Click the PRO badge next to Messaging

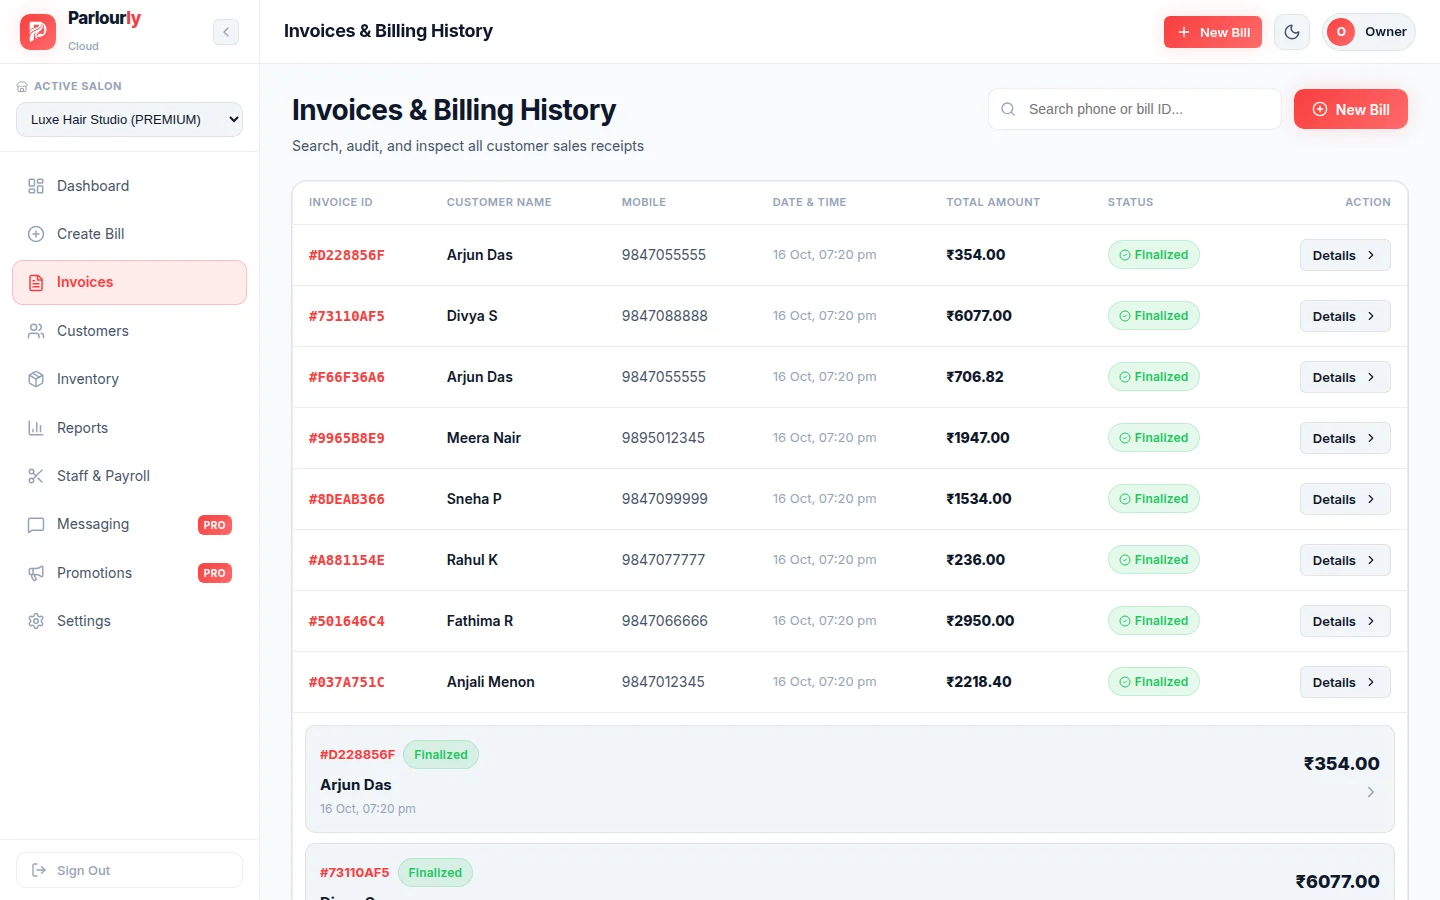(x=215, y=525)
